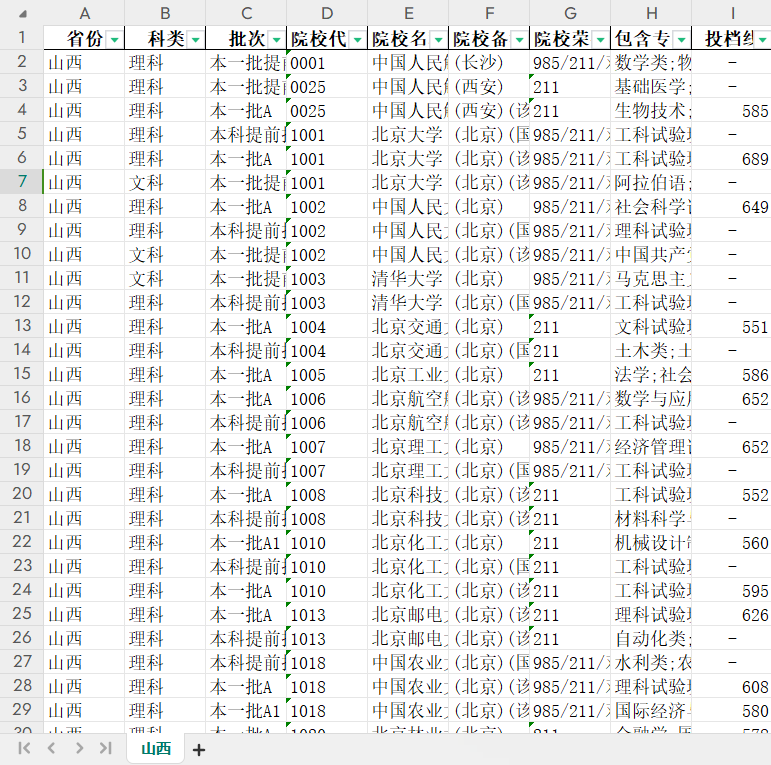Click cell 材料科学 in row 21
Viewport: 771px width, 765px height.
click(652, 518)
